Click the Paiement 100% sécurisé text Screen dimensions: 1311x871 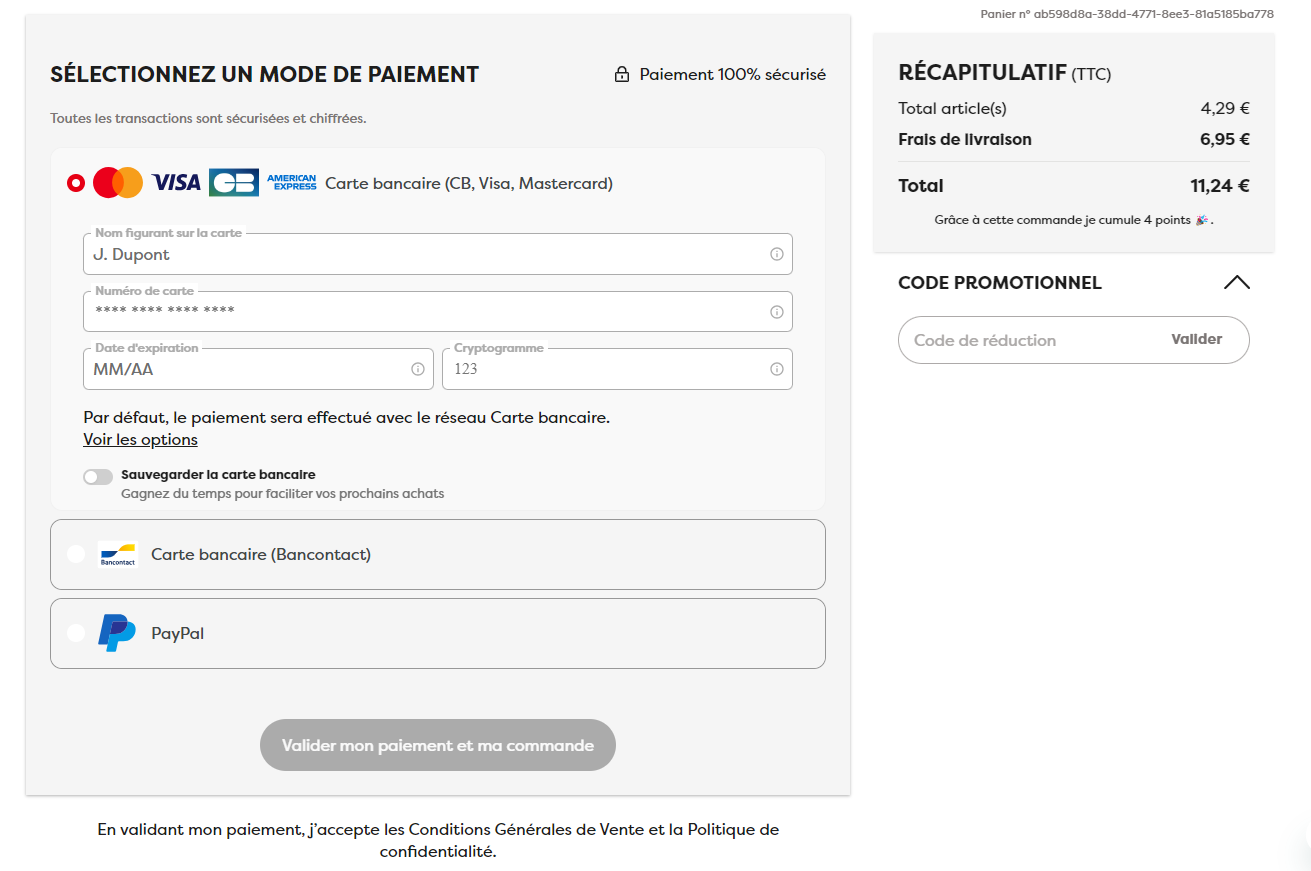733,74
